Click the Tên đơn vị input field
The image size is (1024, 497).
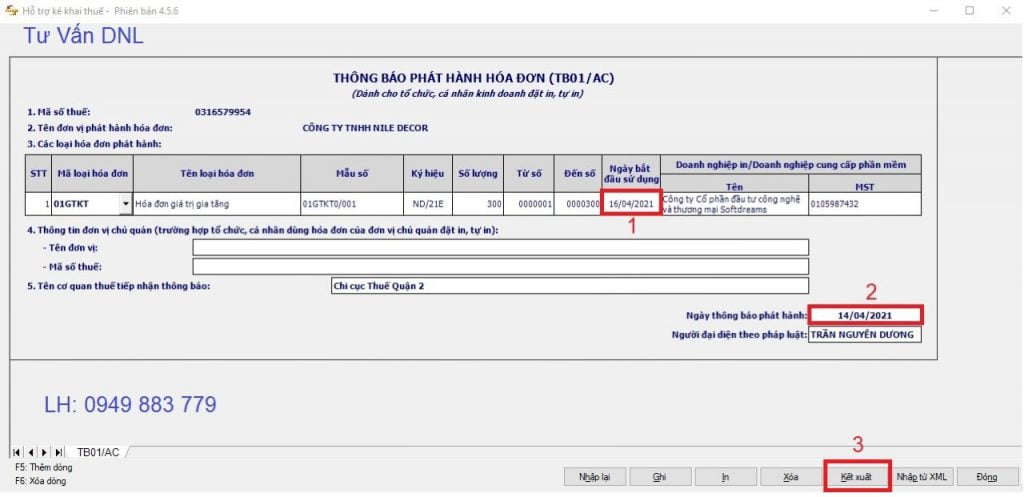click(500, 248)
